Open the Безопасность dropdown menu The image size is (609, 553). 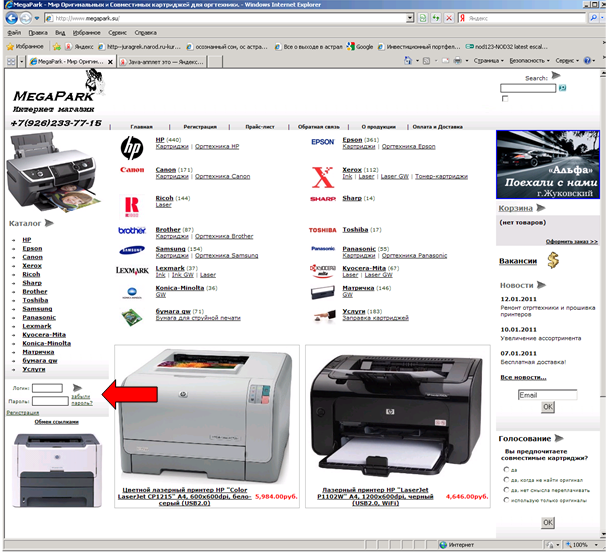[529, 61]
